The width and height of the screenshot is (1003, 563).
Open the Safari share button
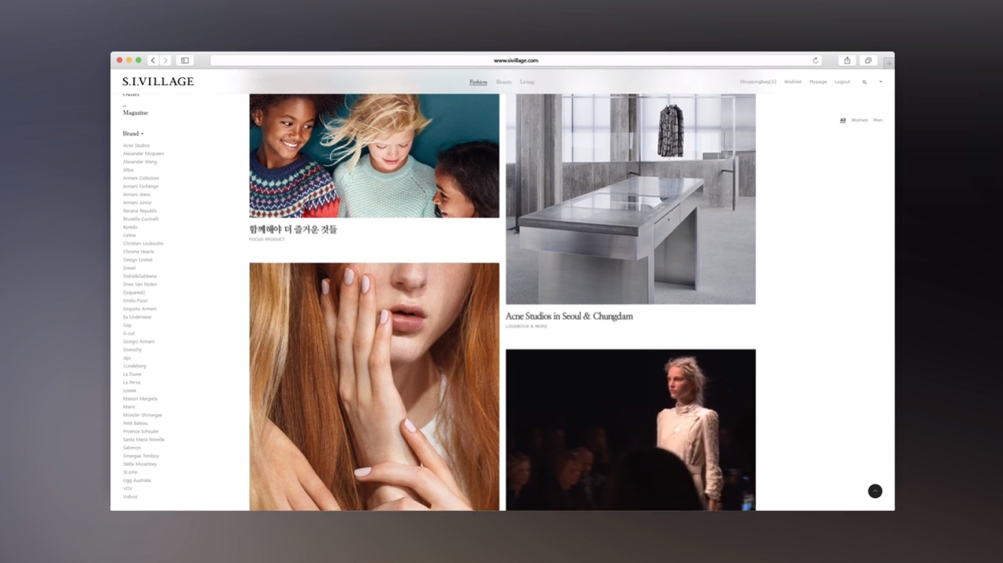pos(847,60)
